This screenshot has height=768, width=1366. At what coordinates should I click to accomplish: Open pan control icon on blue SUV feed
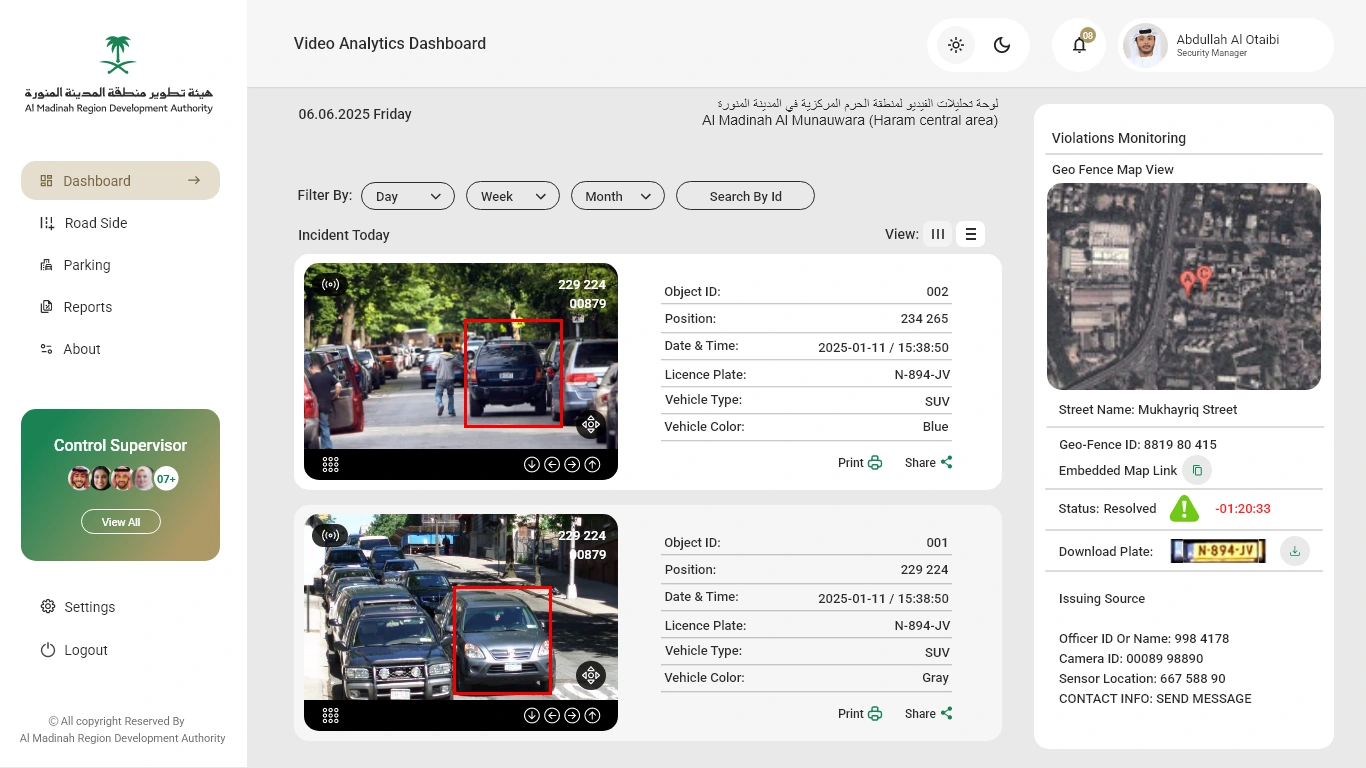[591, 424]
